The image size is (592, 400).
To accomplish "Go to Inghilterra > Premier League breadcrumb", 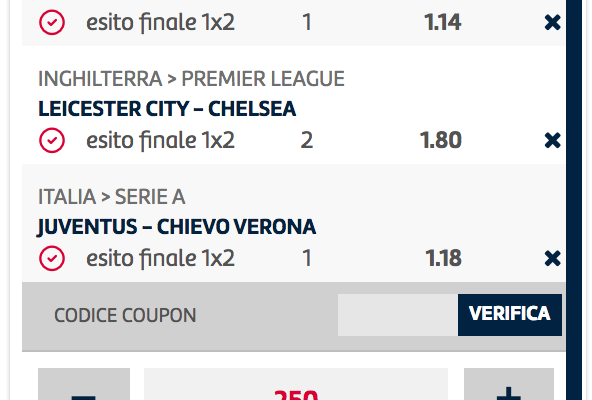I will click(191, 79).
